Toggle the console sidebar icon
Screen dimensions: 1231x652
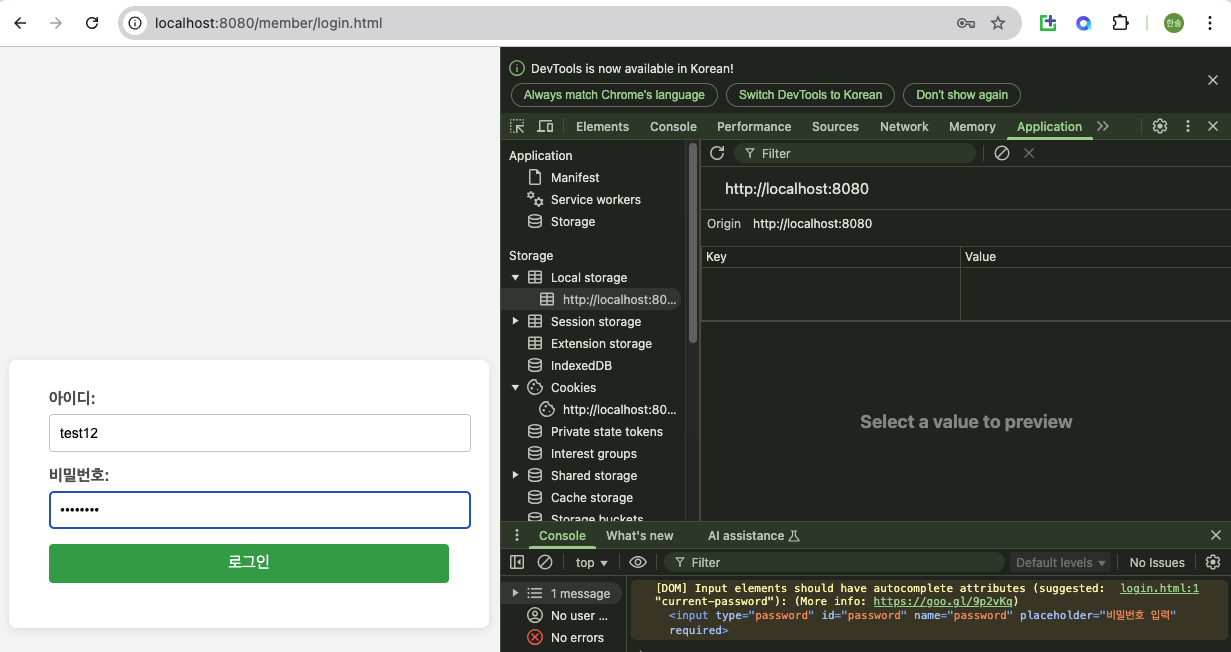click(517, 562)
